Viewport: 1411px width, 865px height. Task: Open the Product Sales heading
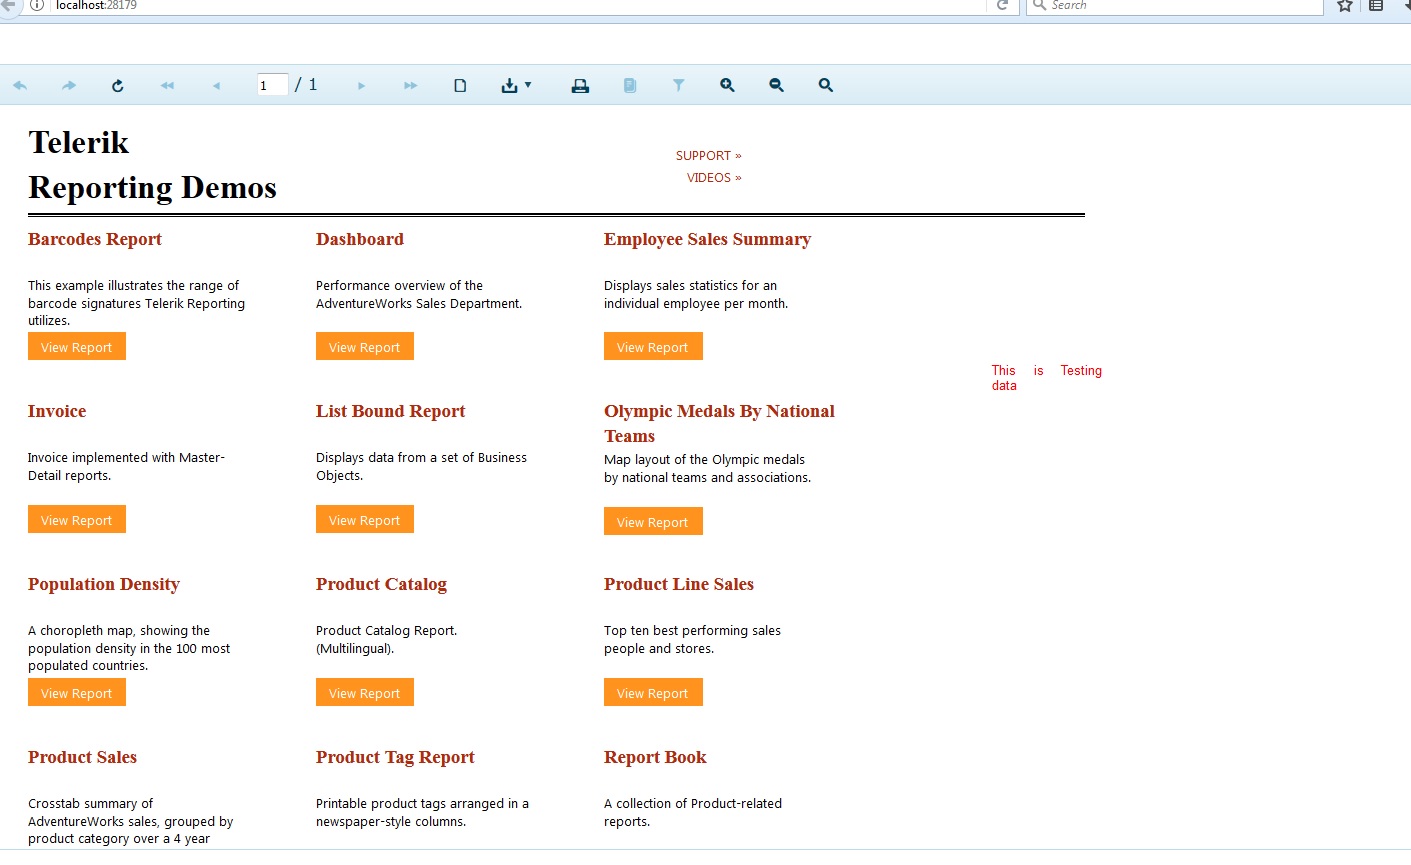click(x=82, y=758)
